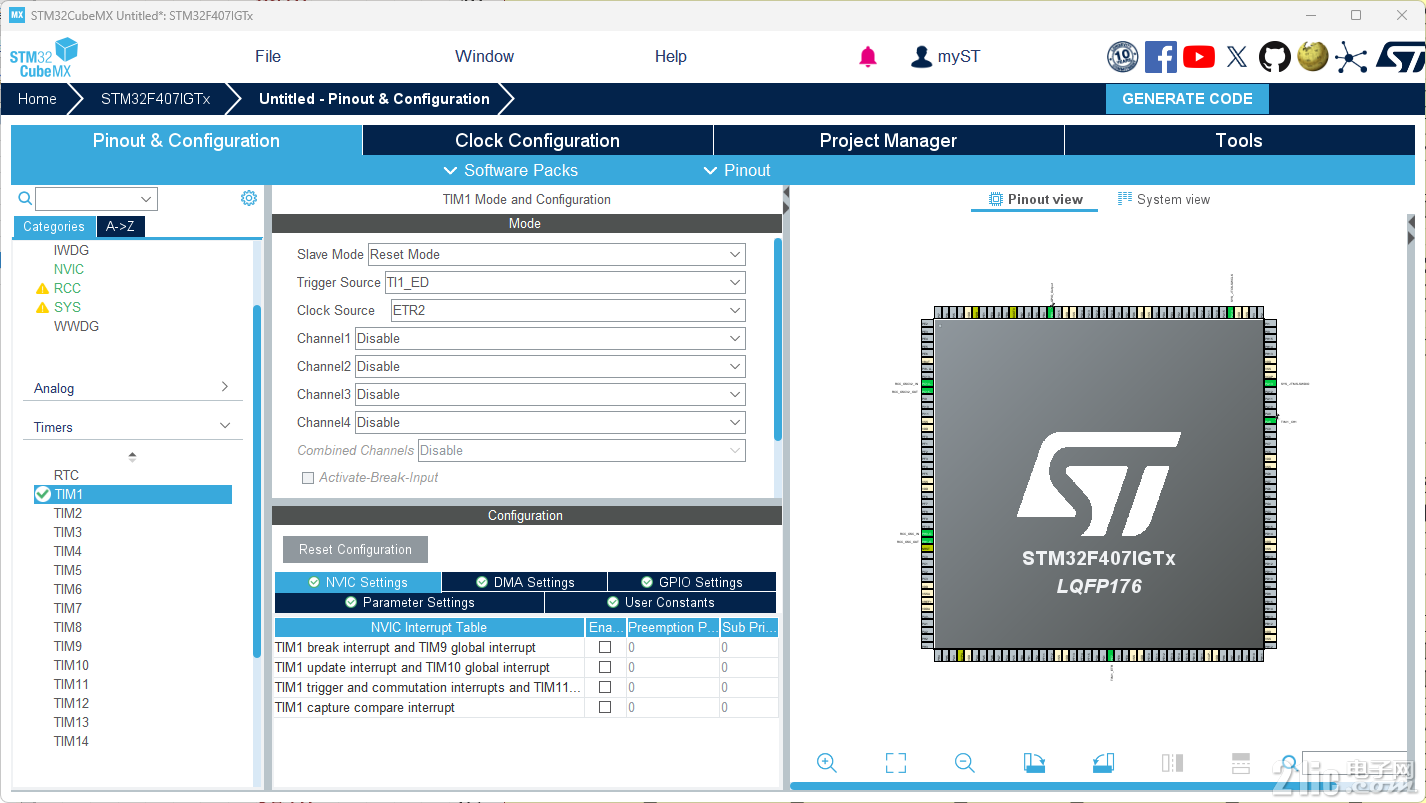
Task: Click the myST account icon
Action: pyautogui.click(x=921, y=57)
